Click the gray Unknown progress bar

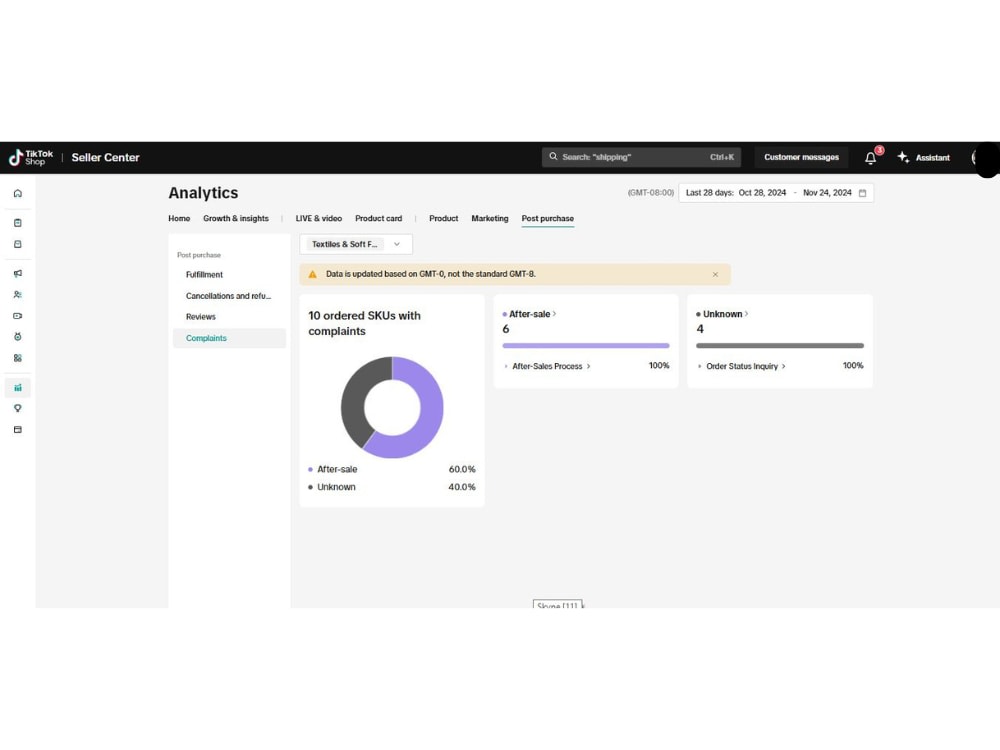point(780,346)
